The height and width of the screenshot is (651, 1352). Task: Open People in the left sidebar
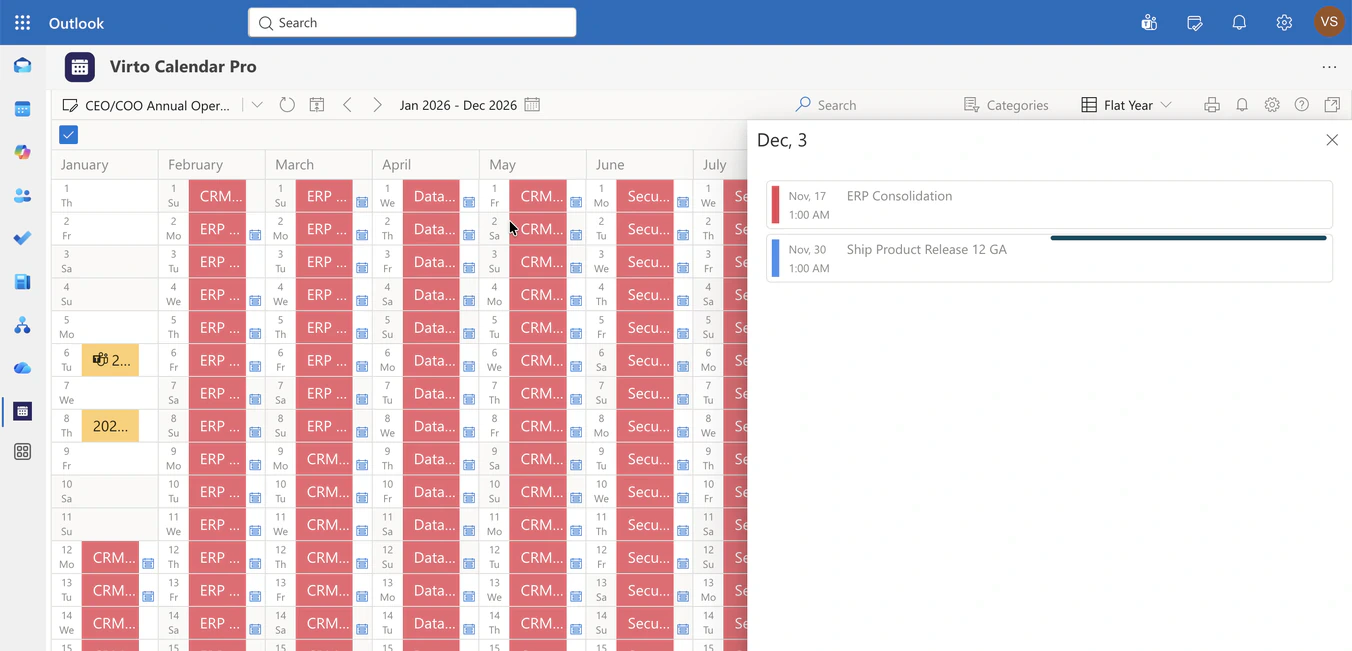pyautogui.click(x=22, y=196)
